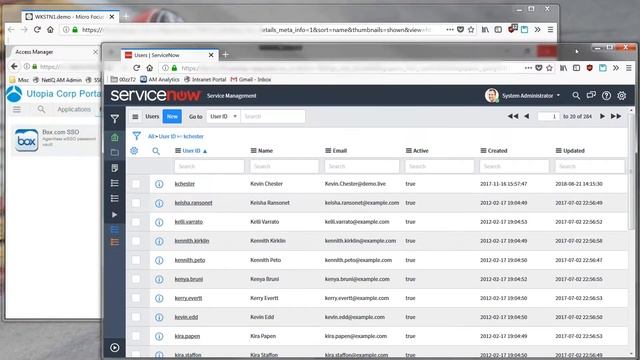640x360 pixels.
Task: Jump to the last page of users
Action: click(616, 116)
